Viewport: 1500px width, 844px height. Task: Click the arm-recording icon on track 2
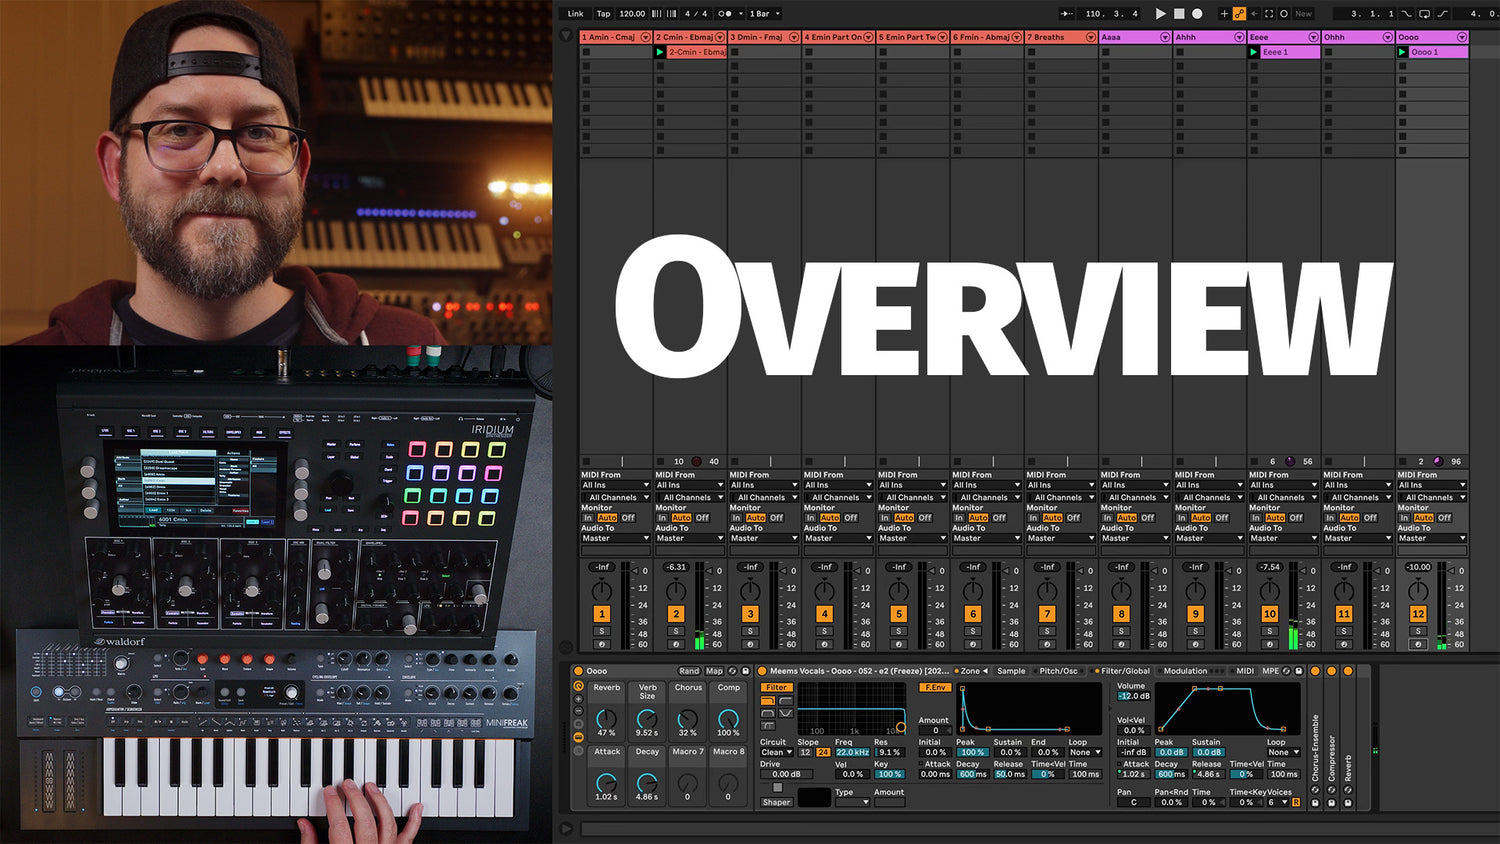676,644
